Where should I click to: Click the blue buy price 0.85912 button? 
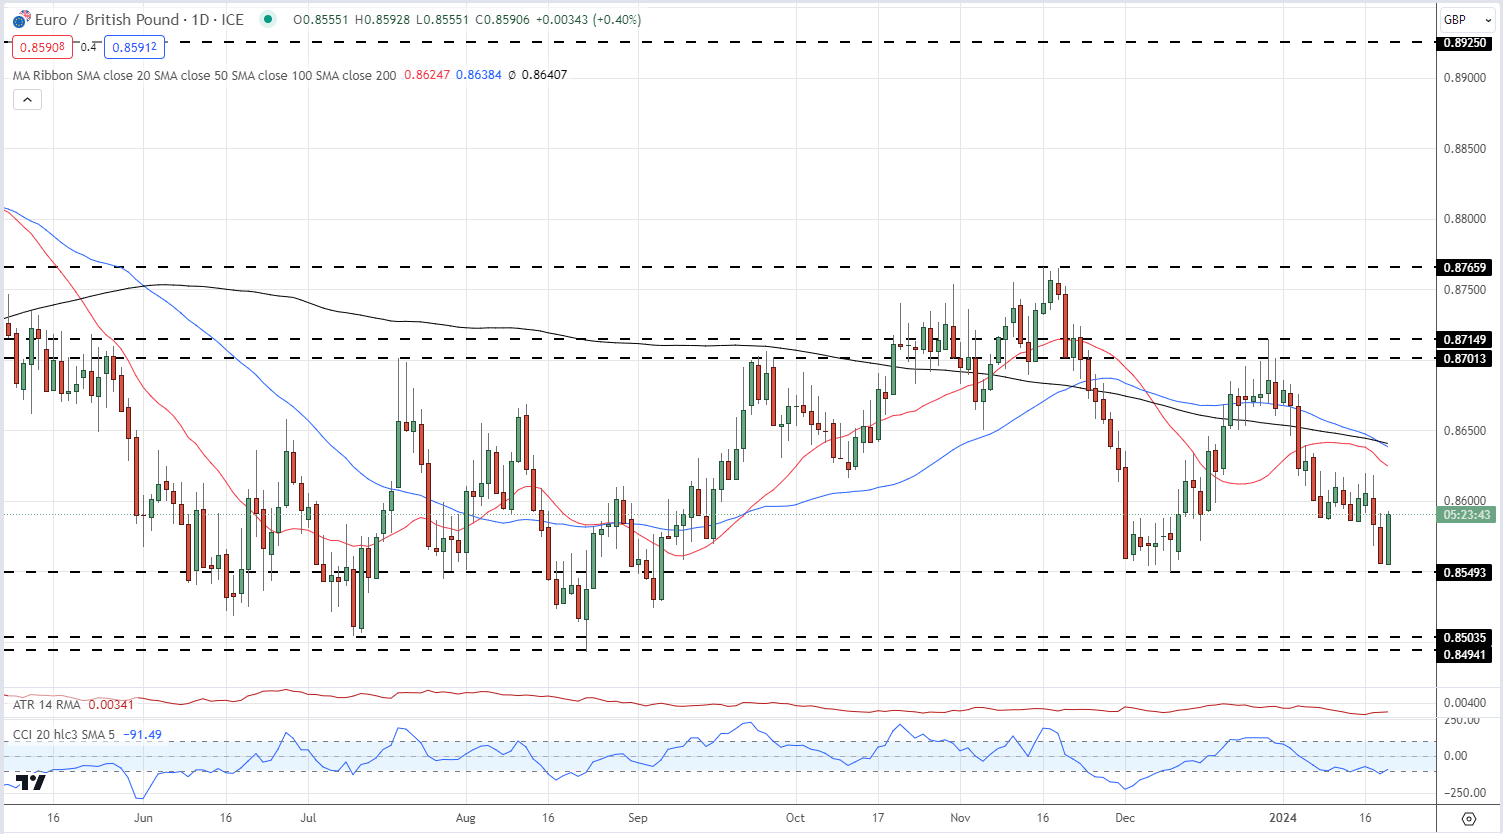point(134,47)
